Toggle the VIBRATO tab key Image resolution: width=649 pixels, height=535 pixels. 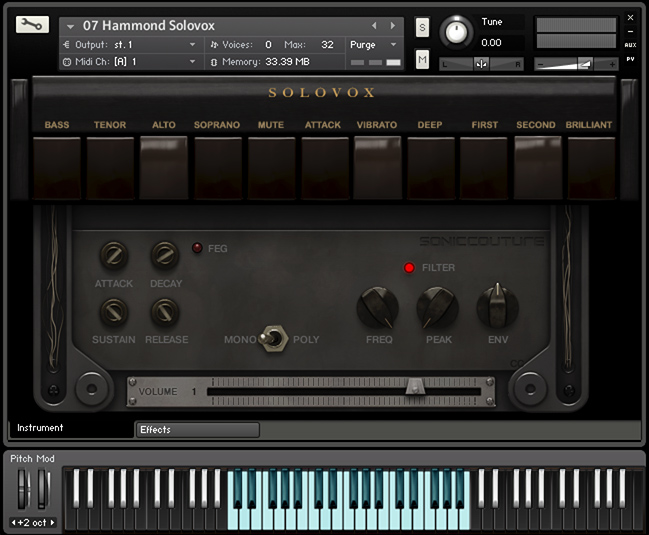click(377, 168)
